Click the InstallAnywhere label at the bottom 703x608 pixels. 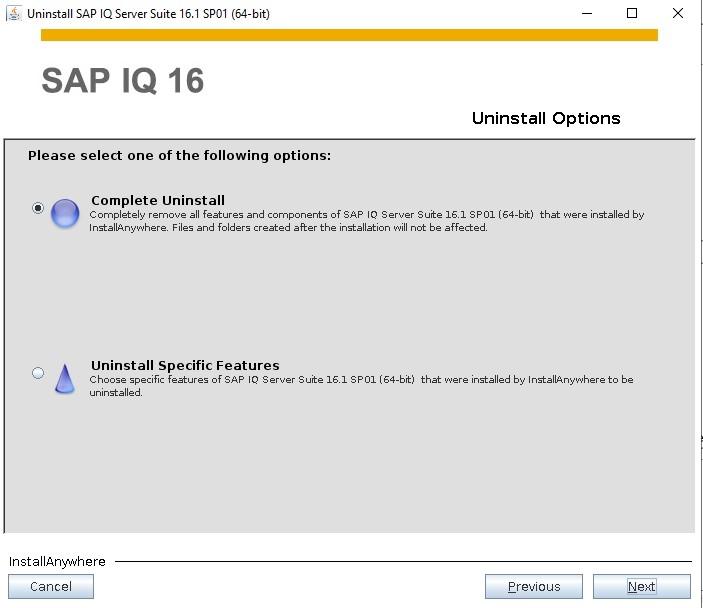57,562
